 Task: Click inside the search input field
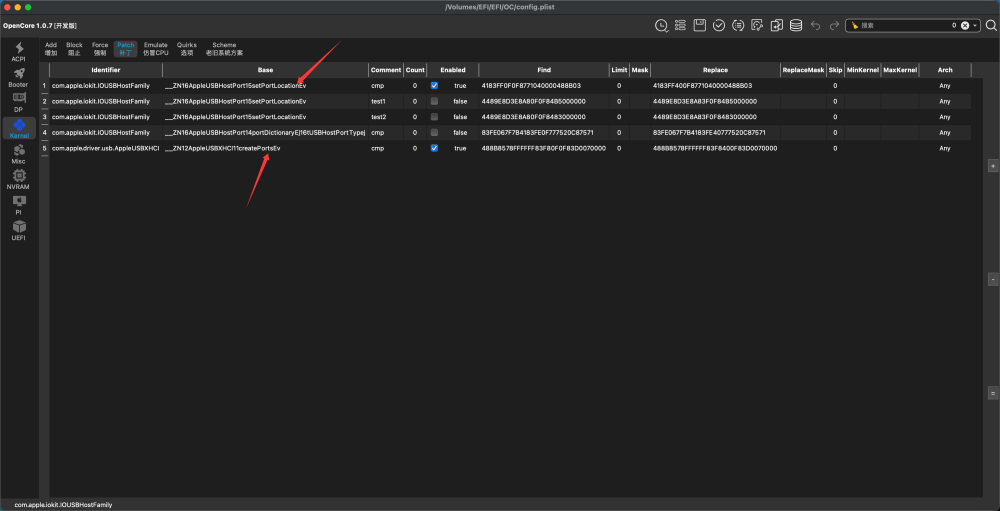tap(906, 26)
